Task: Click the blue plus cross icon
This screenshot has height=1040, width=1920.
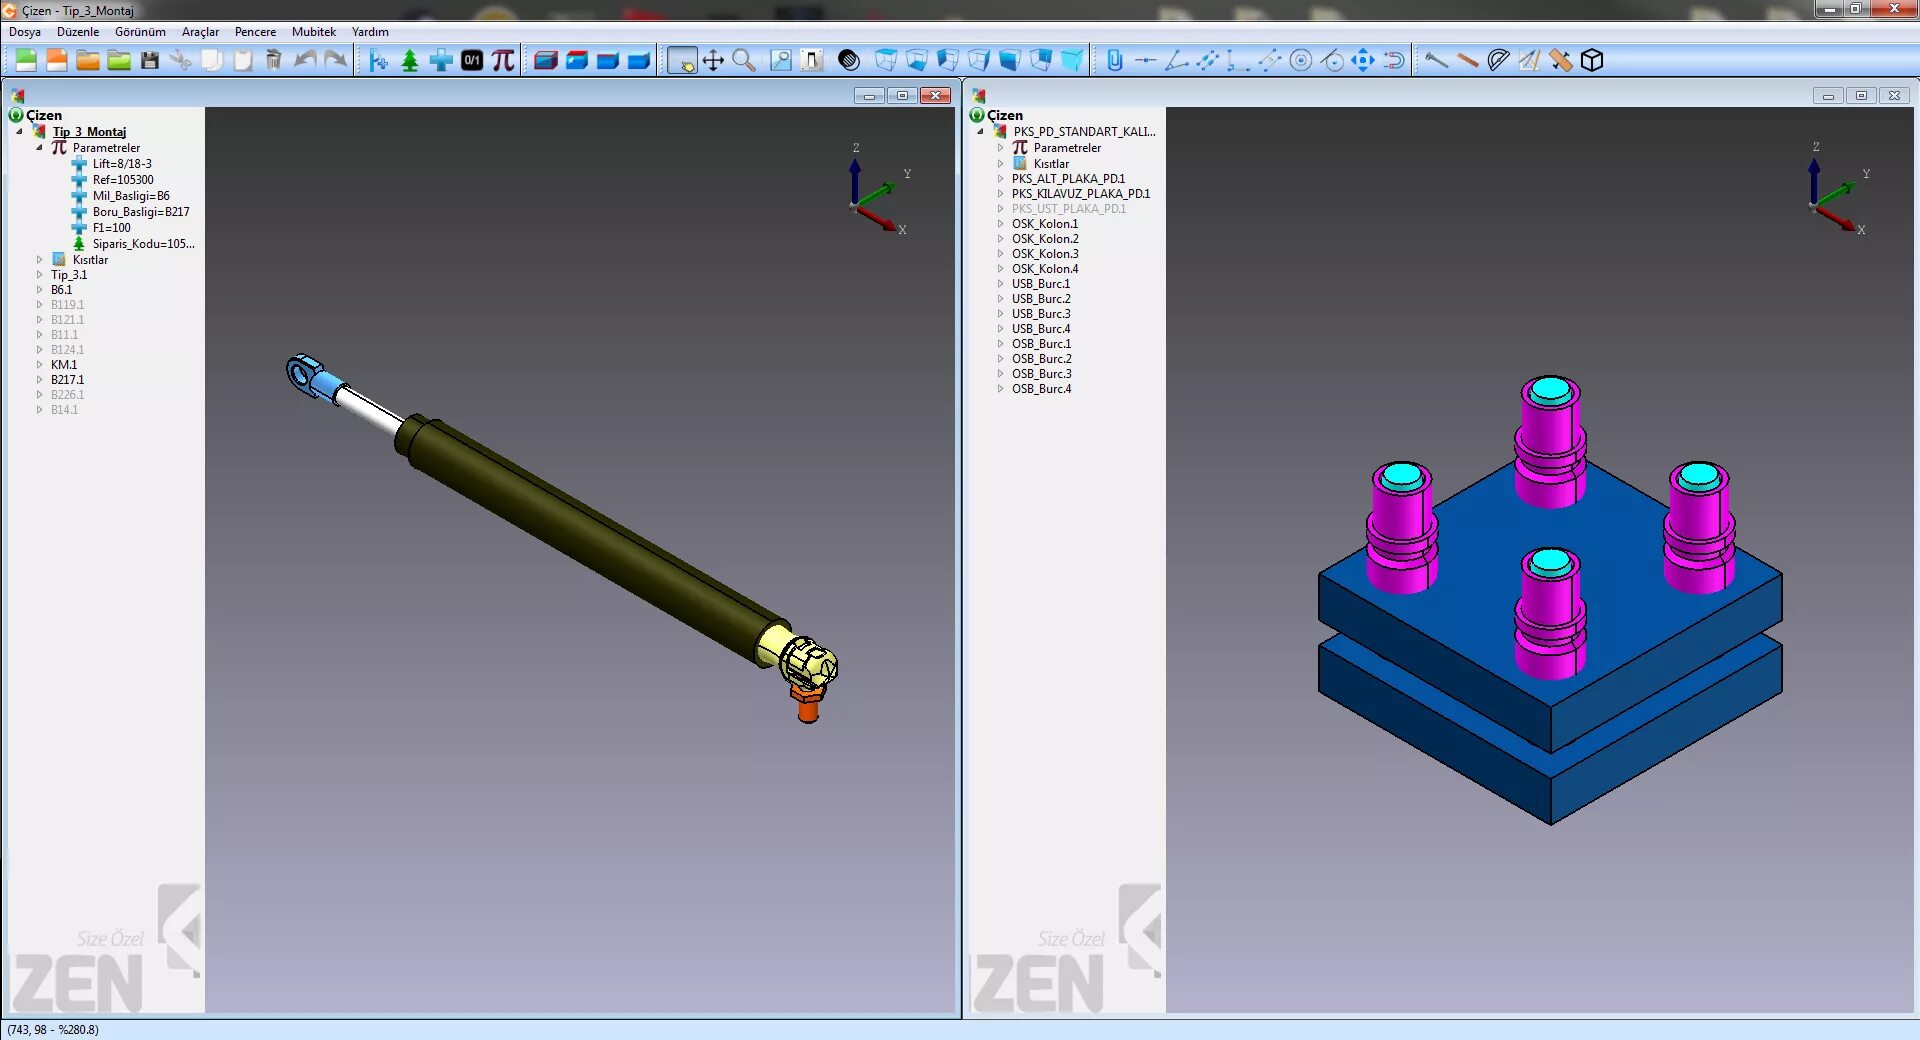Action: coord(441,60)
